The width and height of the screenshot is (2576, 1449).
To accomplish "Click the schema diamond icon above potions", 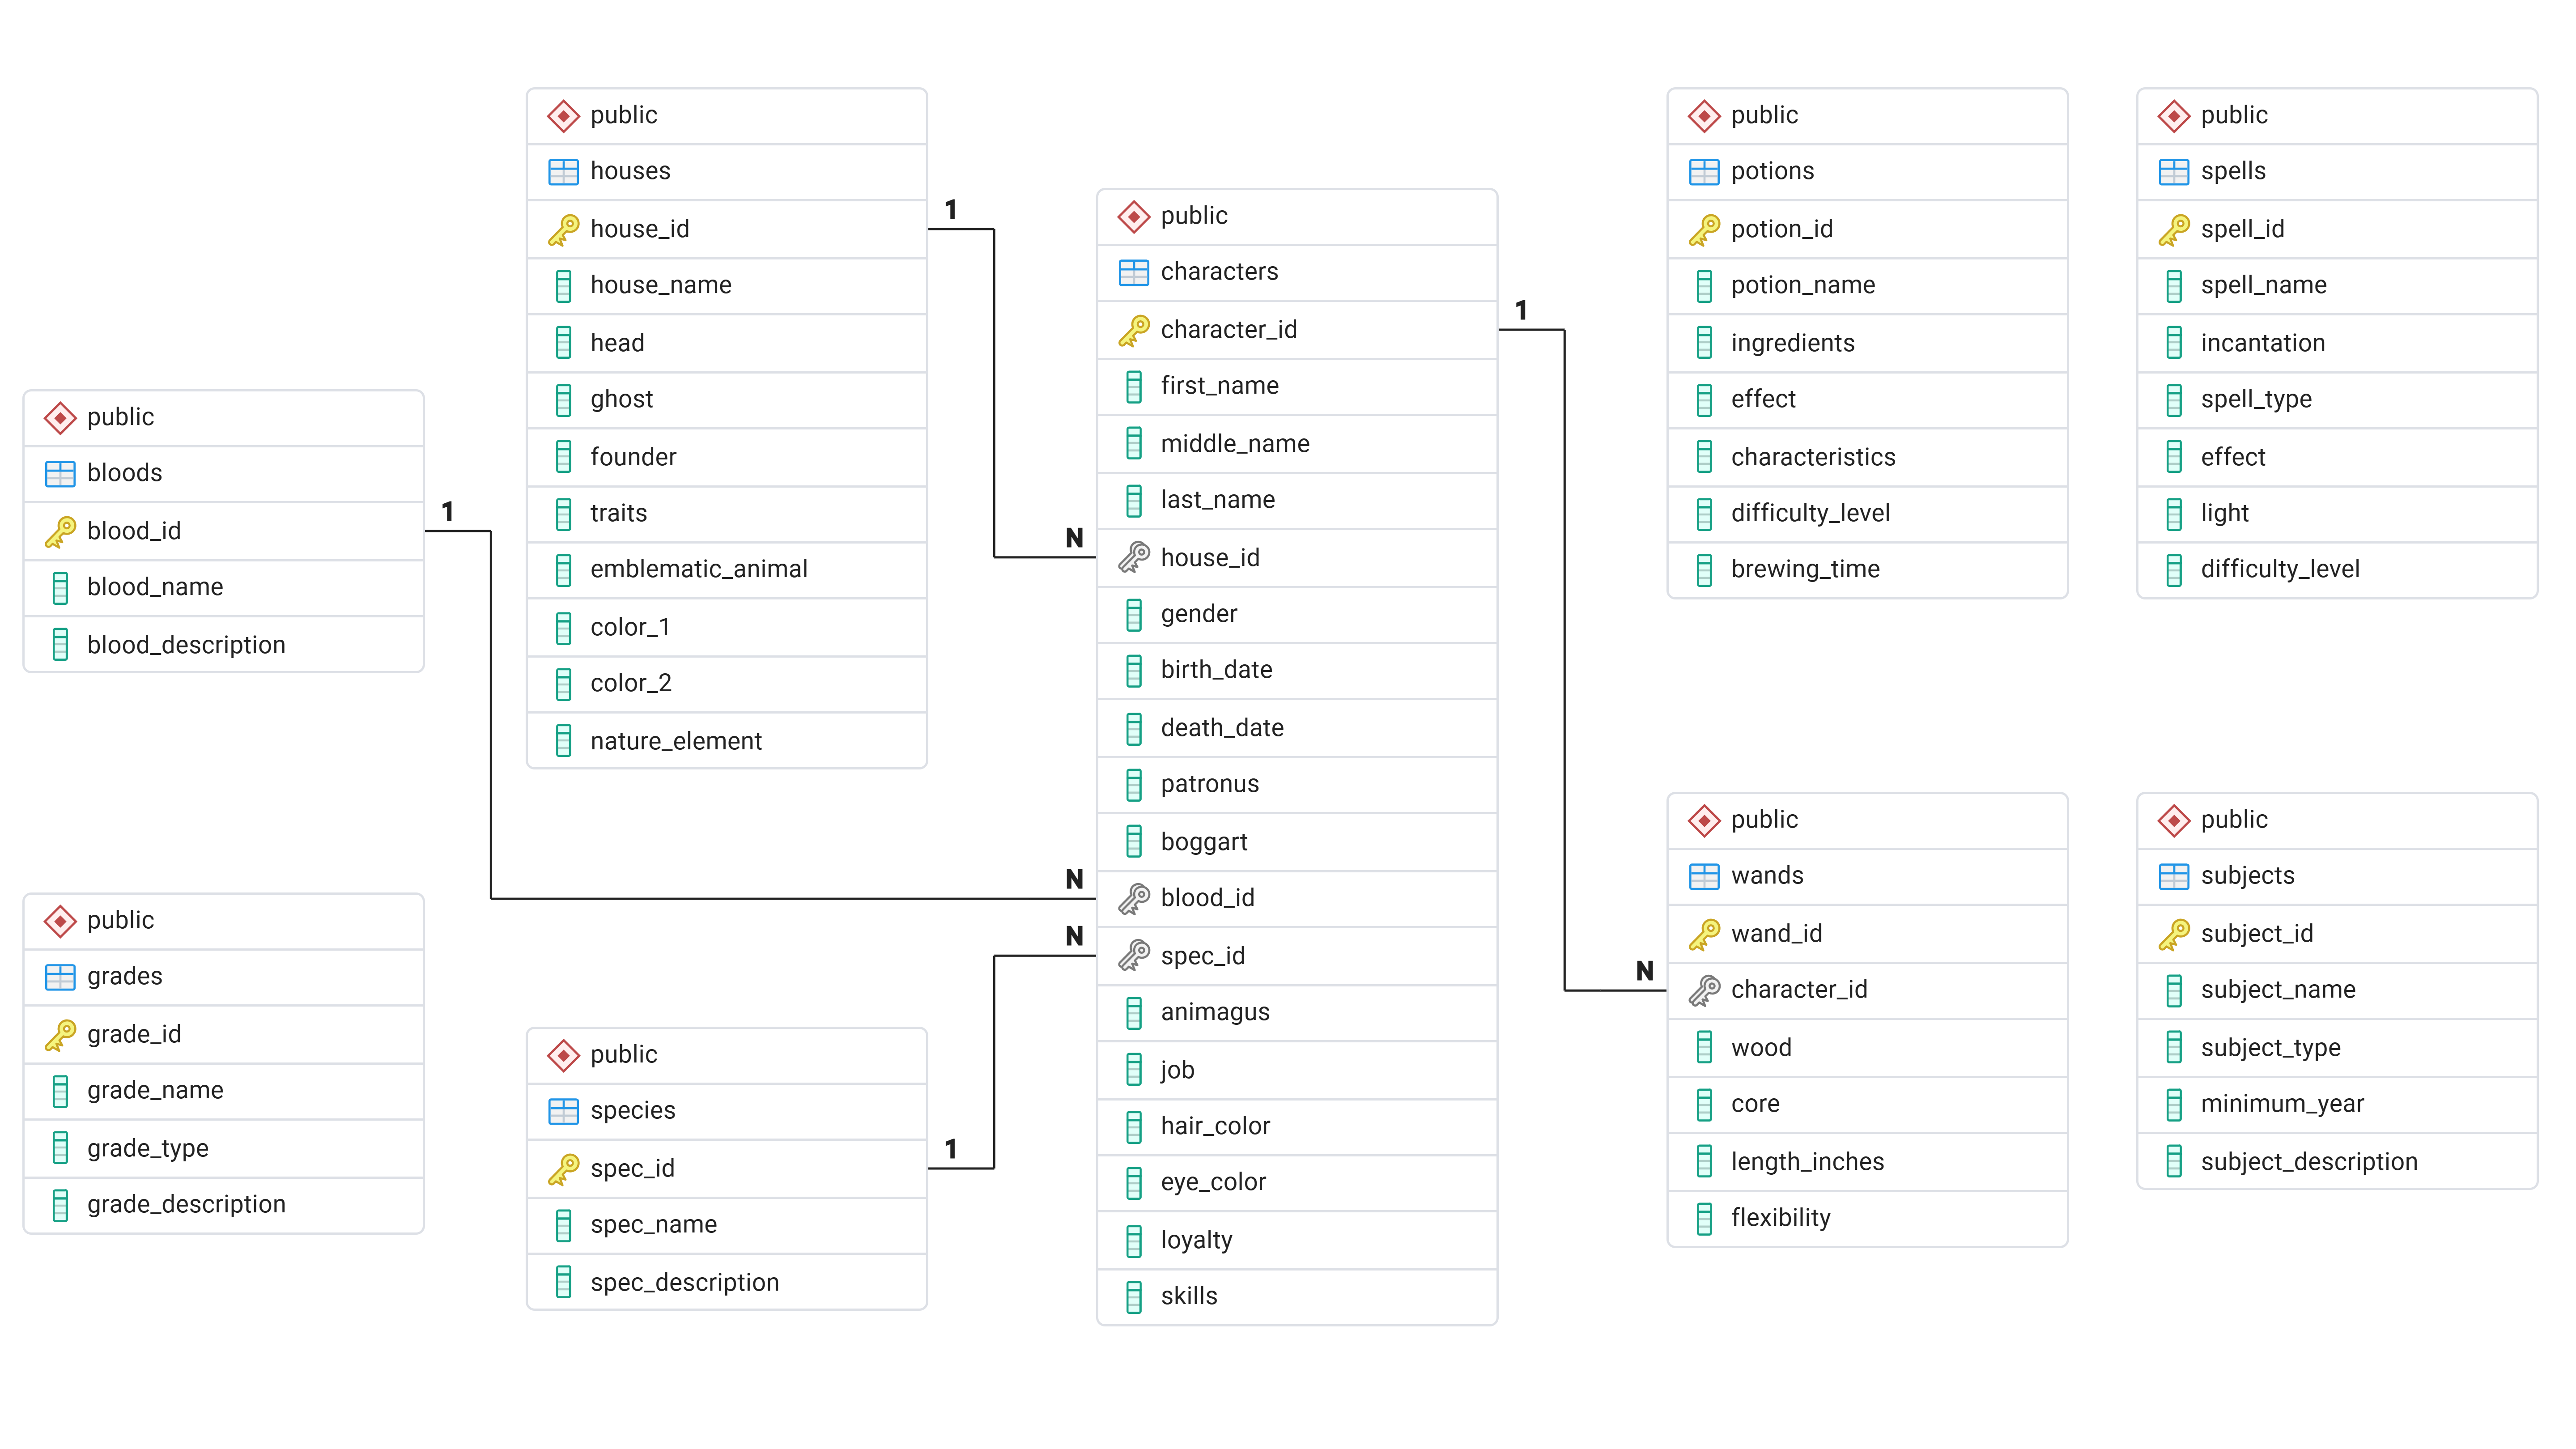I will point(1703,115).
